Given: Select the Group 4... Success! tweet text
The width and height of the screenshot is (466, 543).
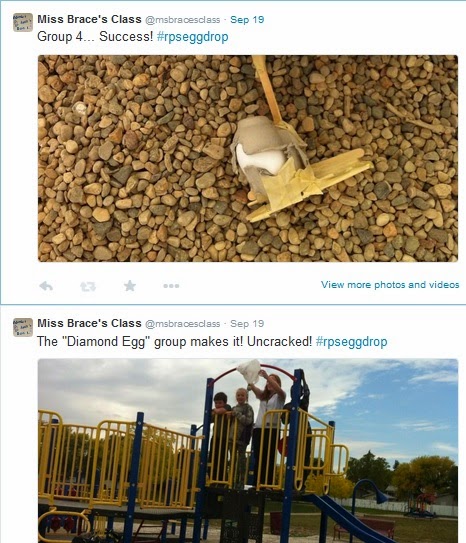Looking at the screenshot, I should tap(95, 37).
